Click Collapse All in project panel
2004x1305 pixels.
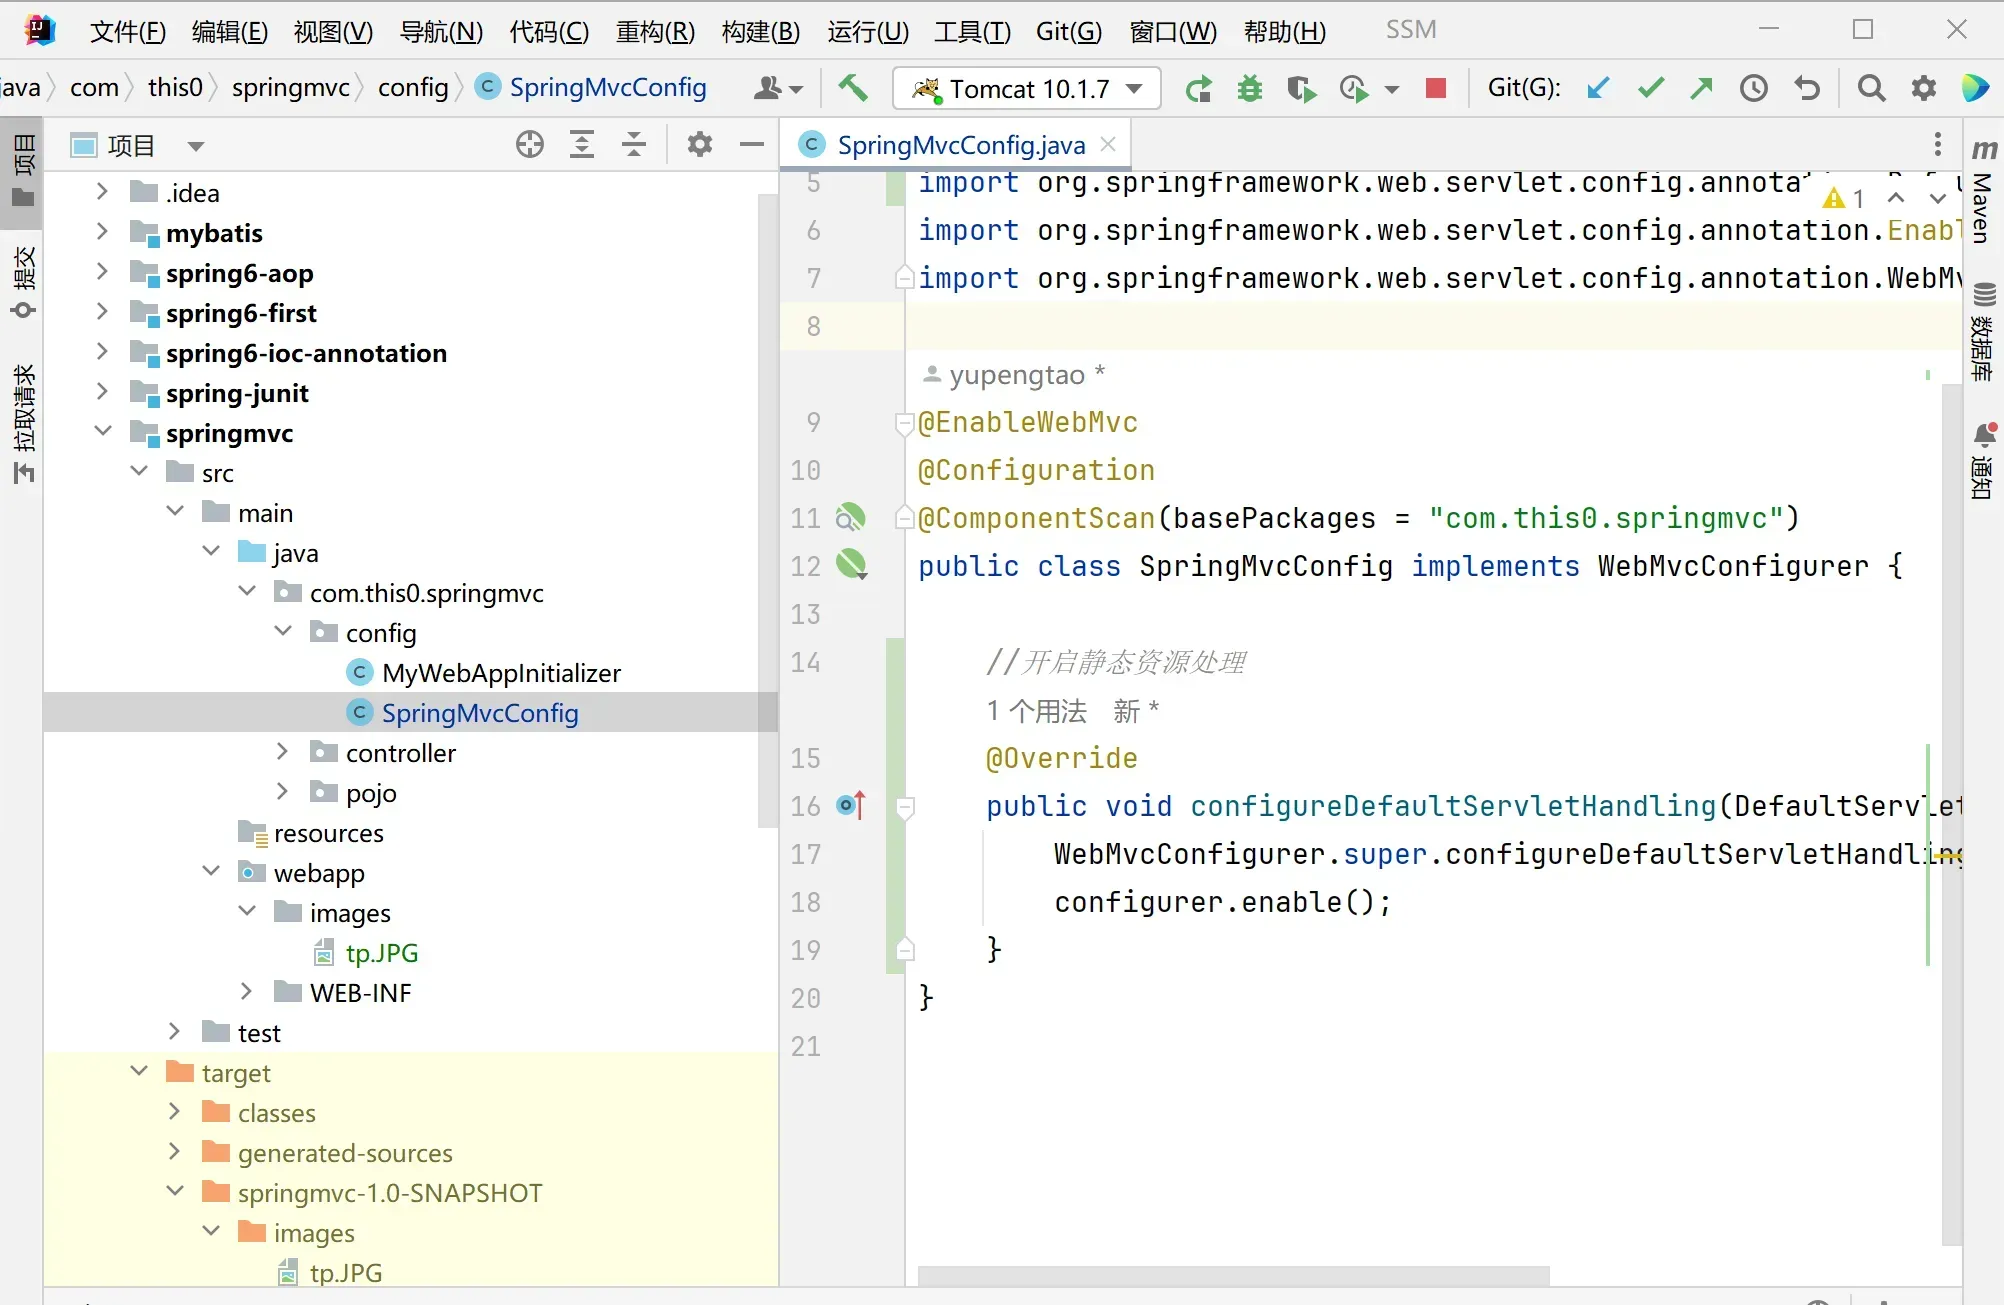[634, 145]
